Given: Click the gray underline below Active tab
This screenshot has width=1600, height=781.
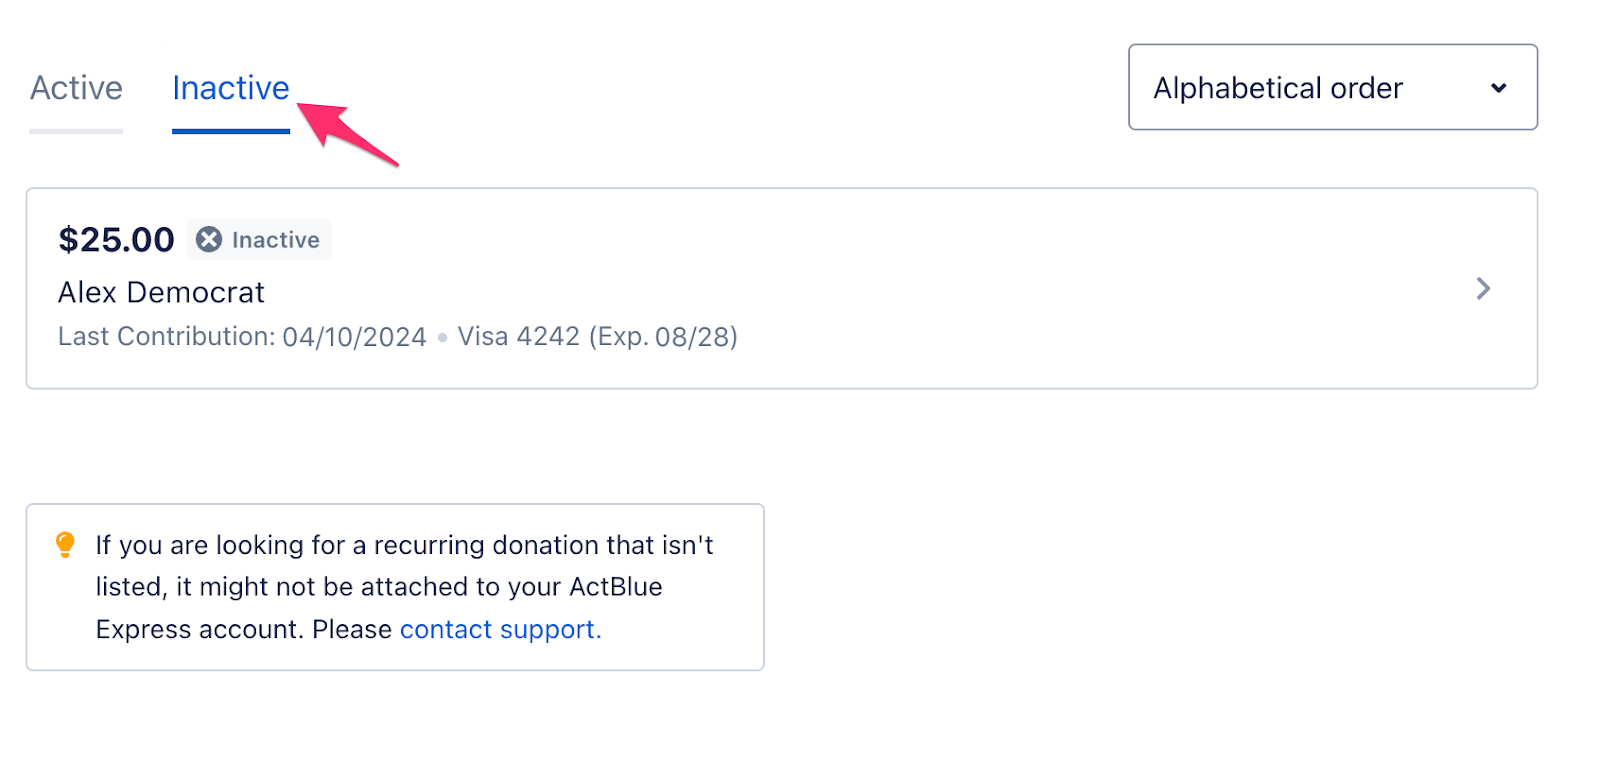Looking at the screenshot, I should pos(76,131).
